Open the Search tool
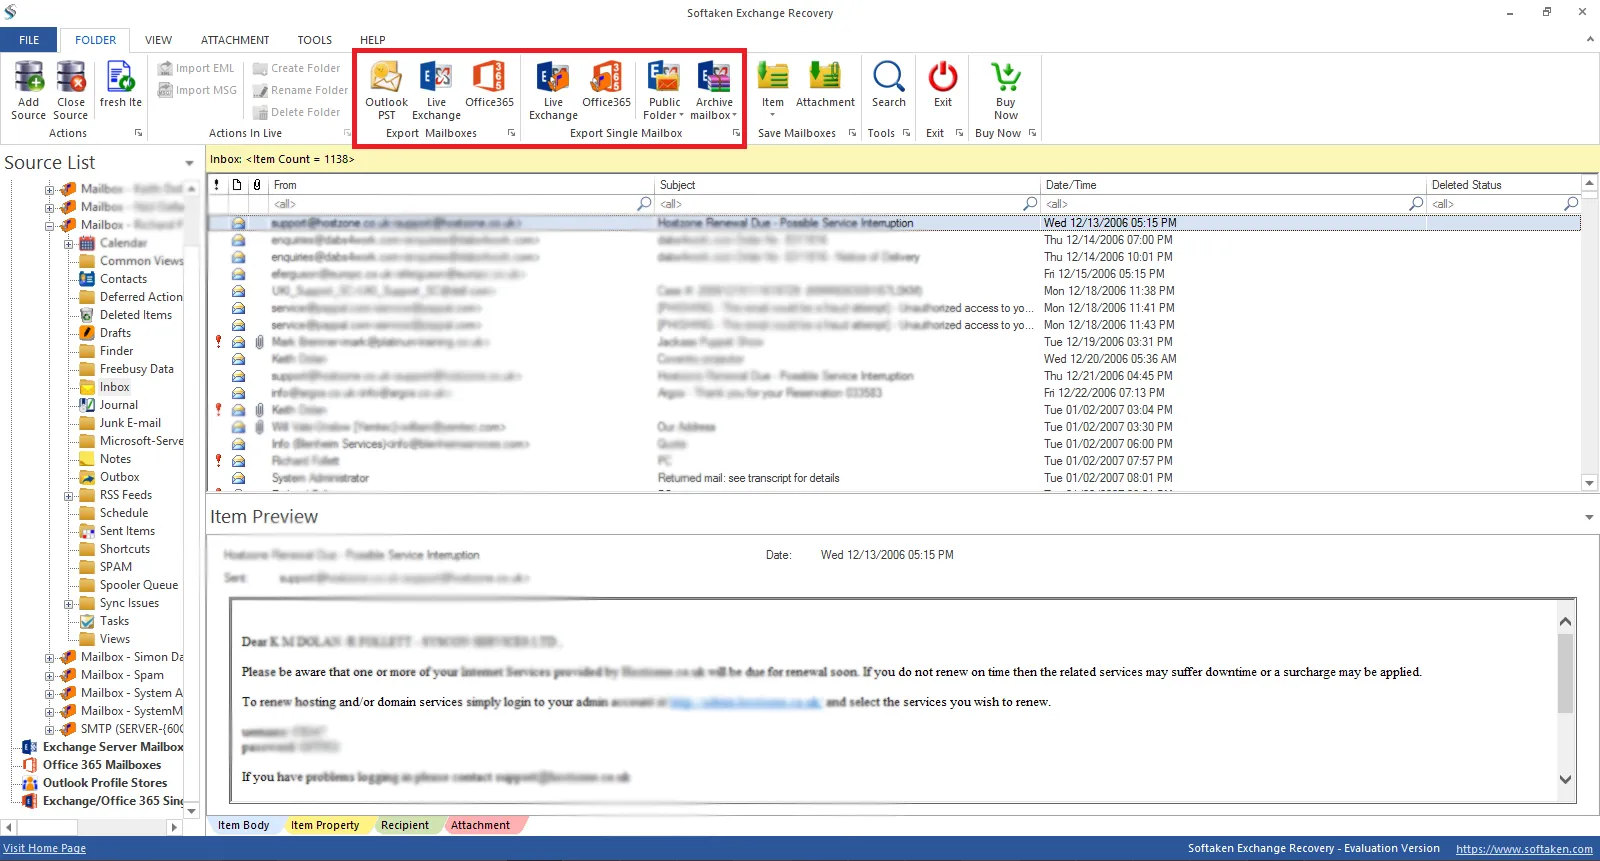 click(x=888, y=85)
